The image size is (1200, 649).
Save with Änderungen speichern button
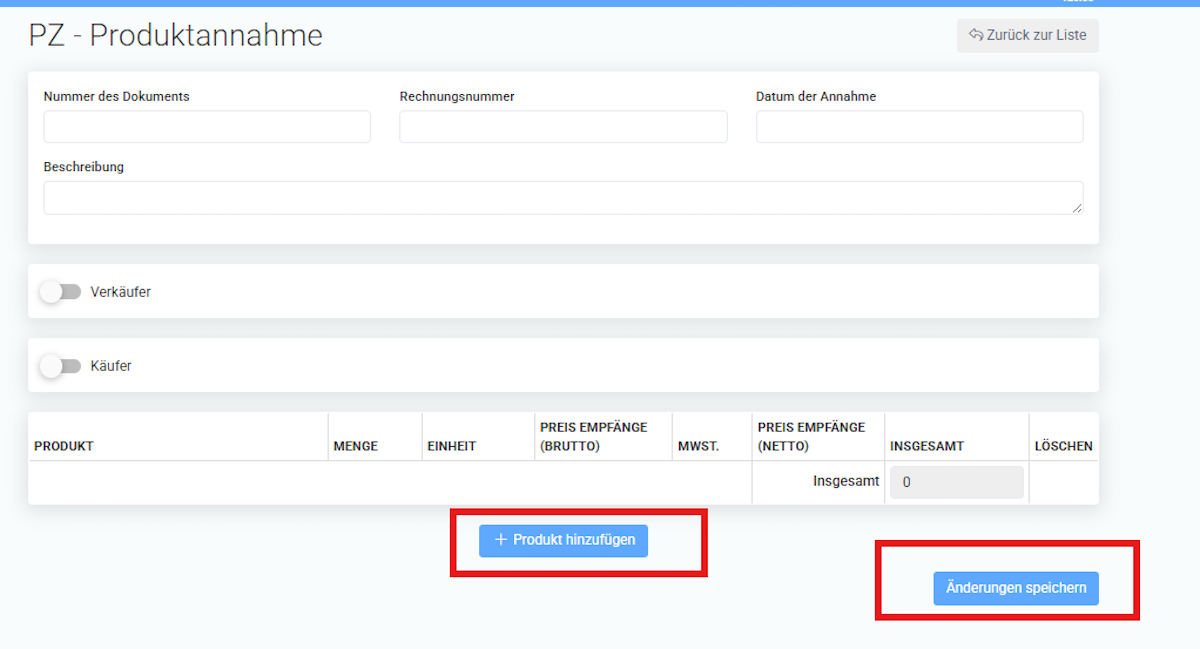click(1016, 588)
